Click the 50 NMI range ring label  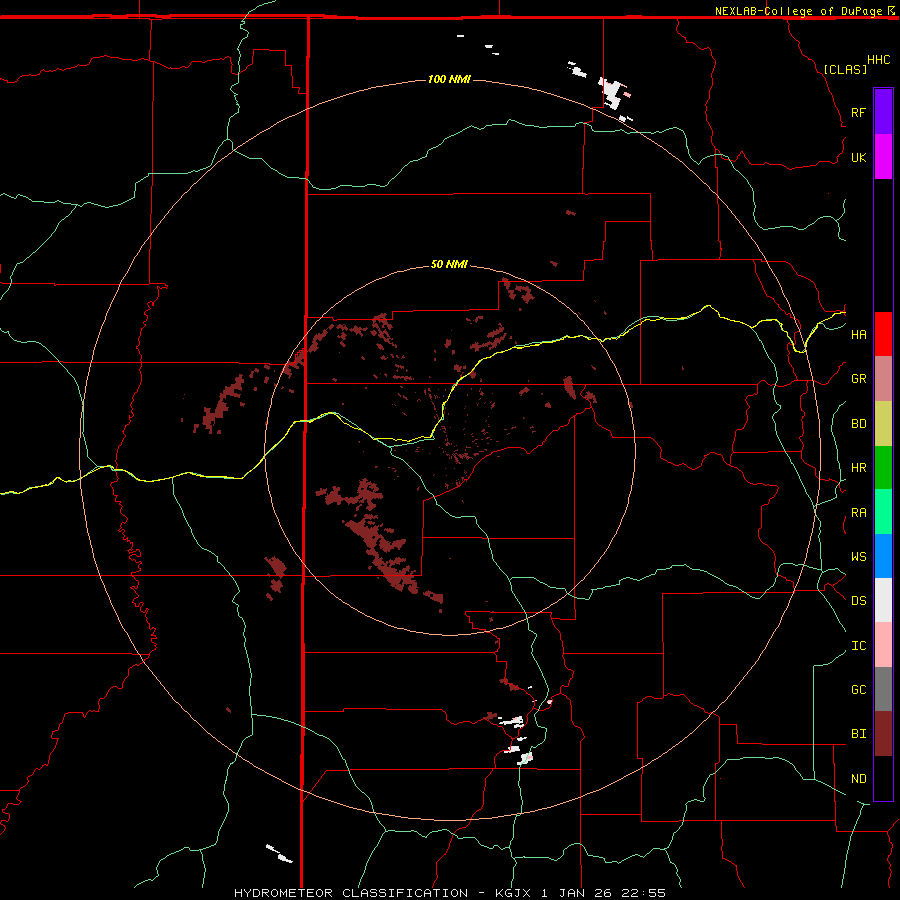pos(449,264)
